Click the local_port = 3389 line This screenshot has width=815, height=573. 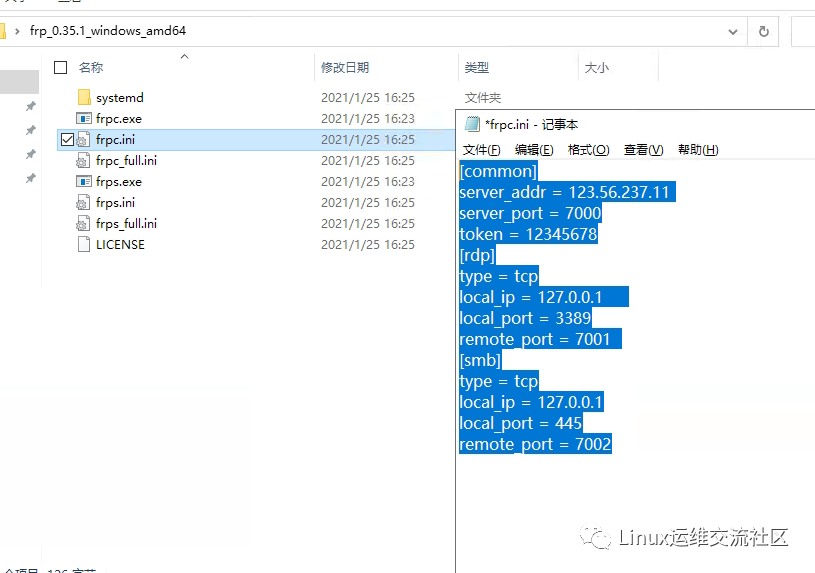click(525, 318)
